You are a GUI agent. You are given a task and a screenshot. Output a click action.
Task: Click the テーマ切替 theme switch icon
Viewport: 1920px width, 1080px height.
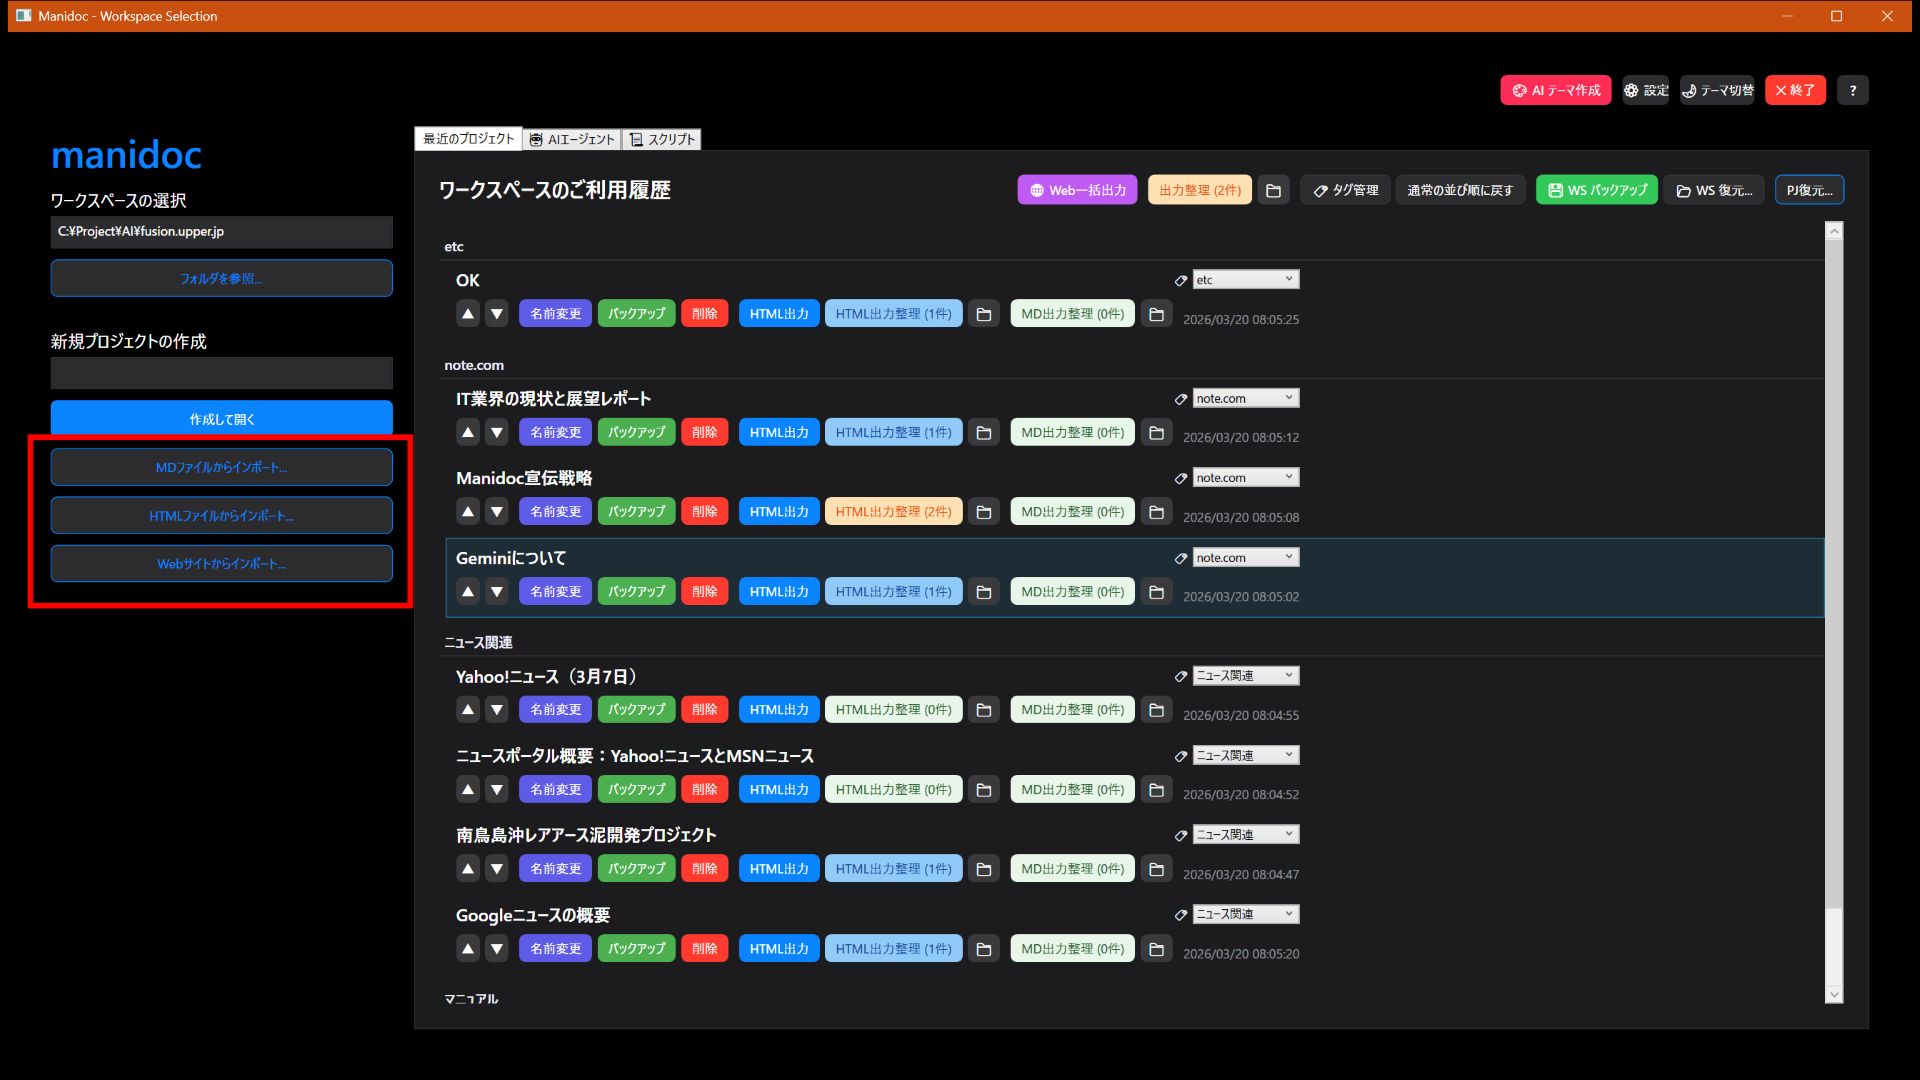(1692, 90)
